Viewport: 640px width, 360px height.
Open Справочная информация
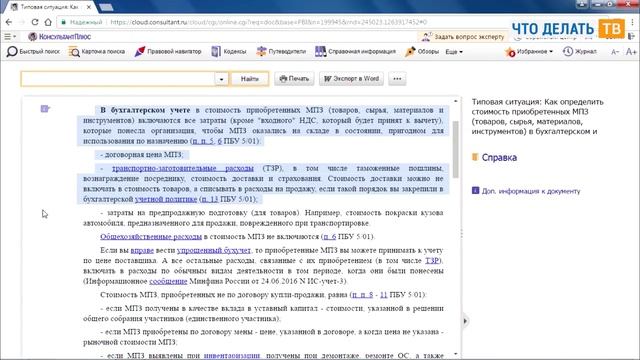[x=356, y=51]
